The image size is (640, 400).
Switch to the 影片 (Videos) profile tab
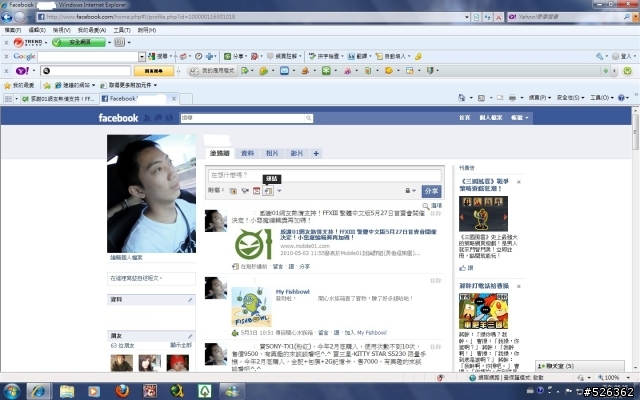pos(297,153)
